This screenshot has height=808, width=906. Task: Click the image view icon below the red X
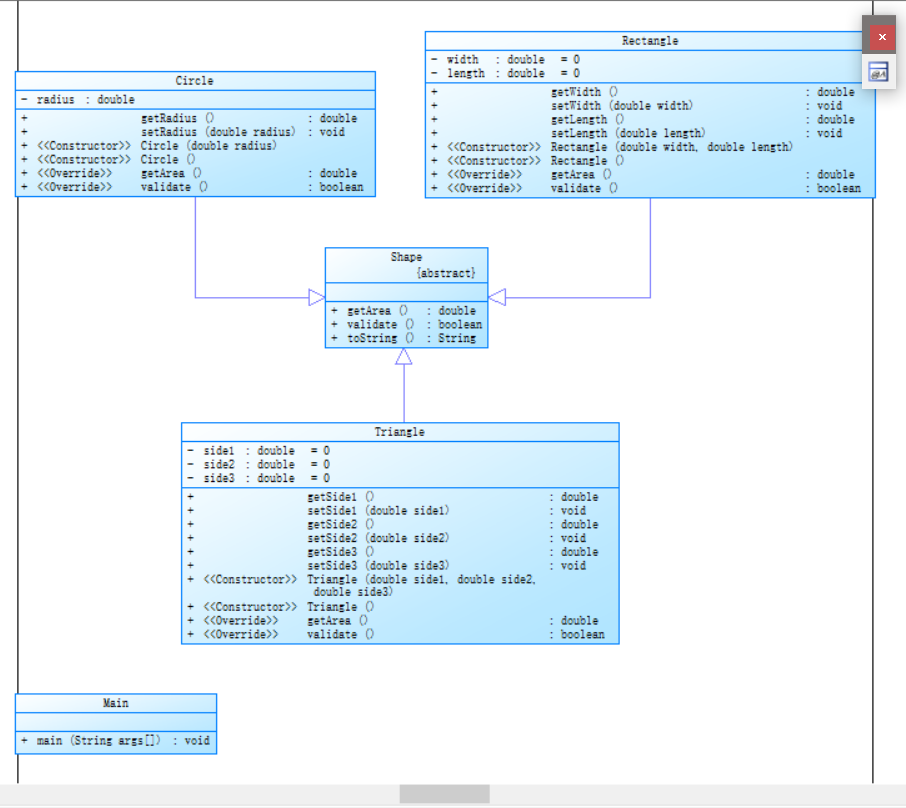pyautogui.click(x=878, y=72)
